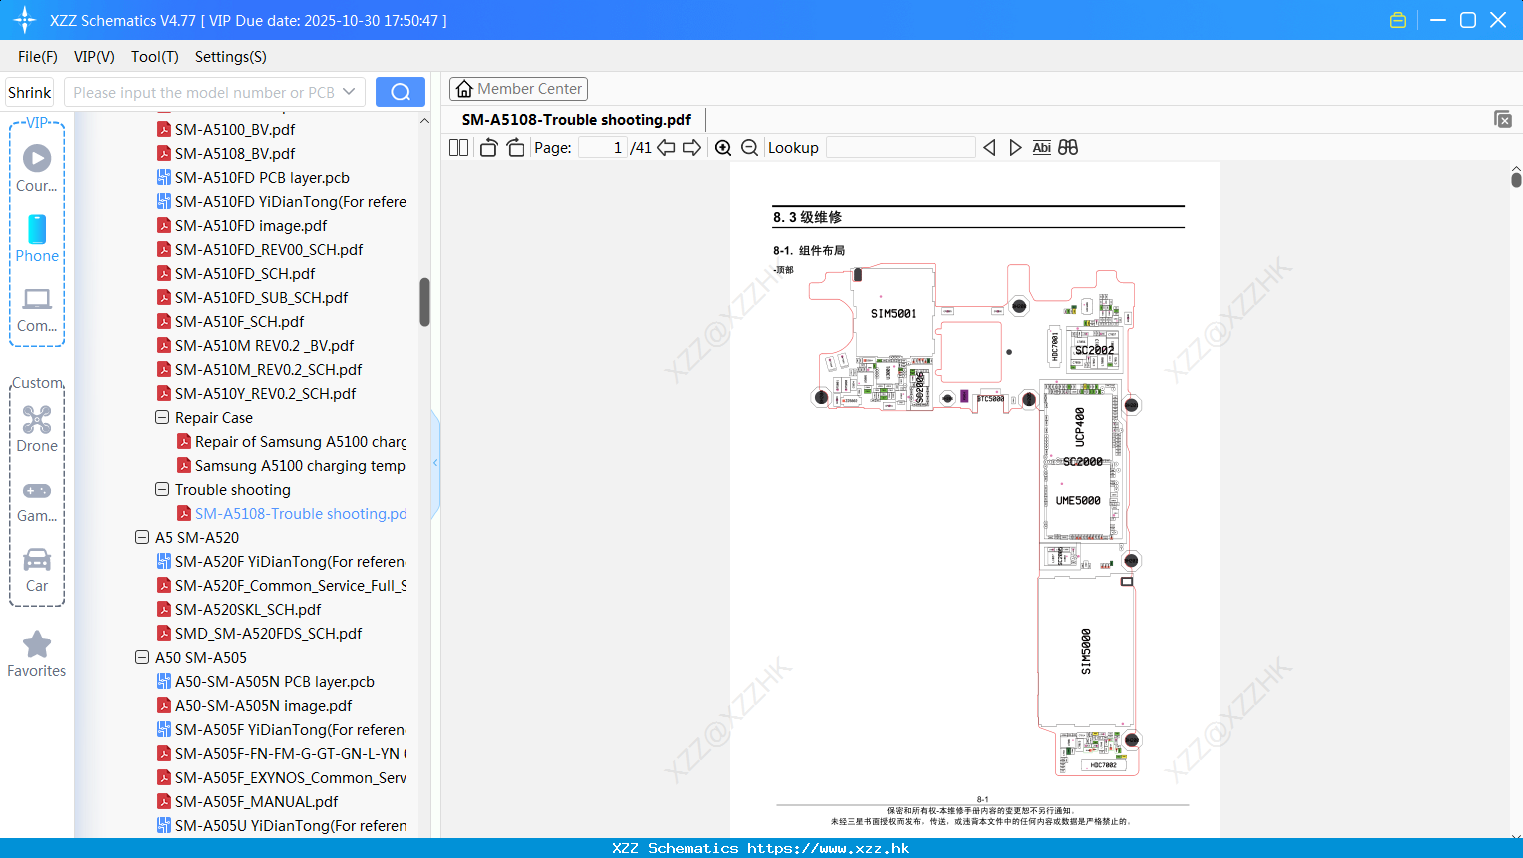This screenshot has width=1523, height=858.
Task: Collapse the Trouble shooting folder
Action: tap(162, 489)
